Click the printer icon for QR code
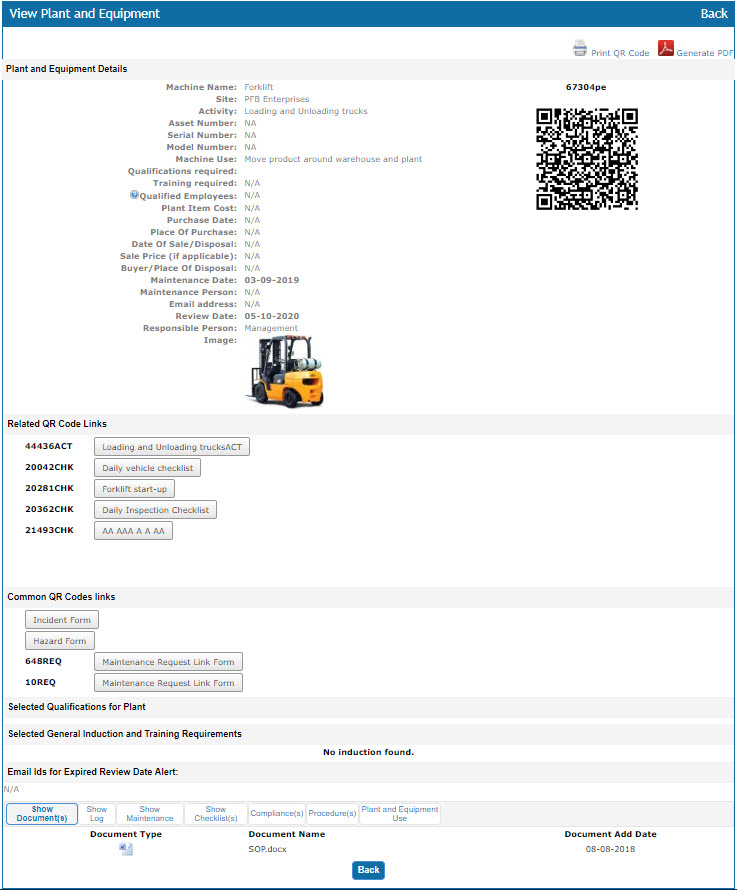737x890 pixels. (x=580, y=48)
